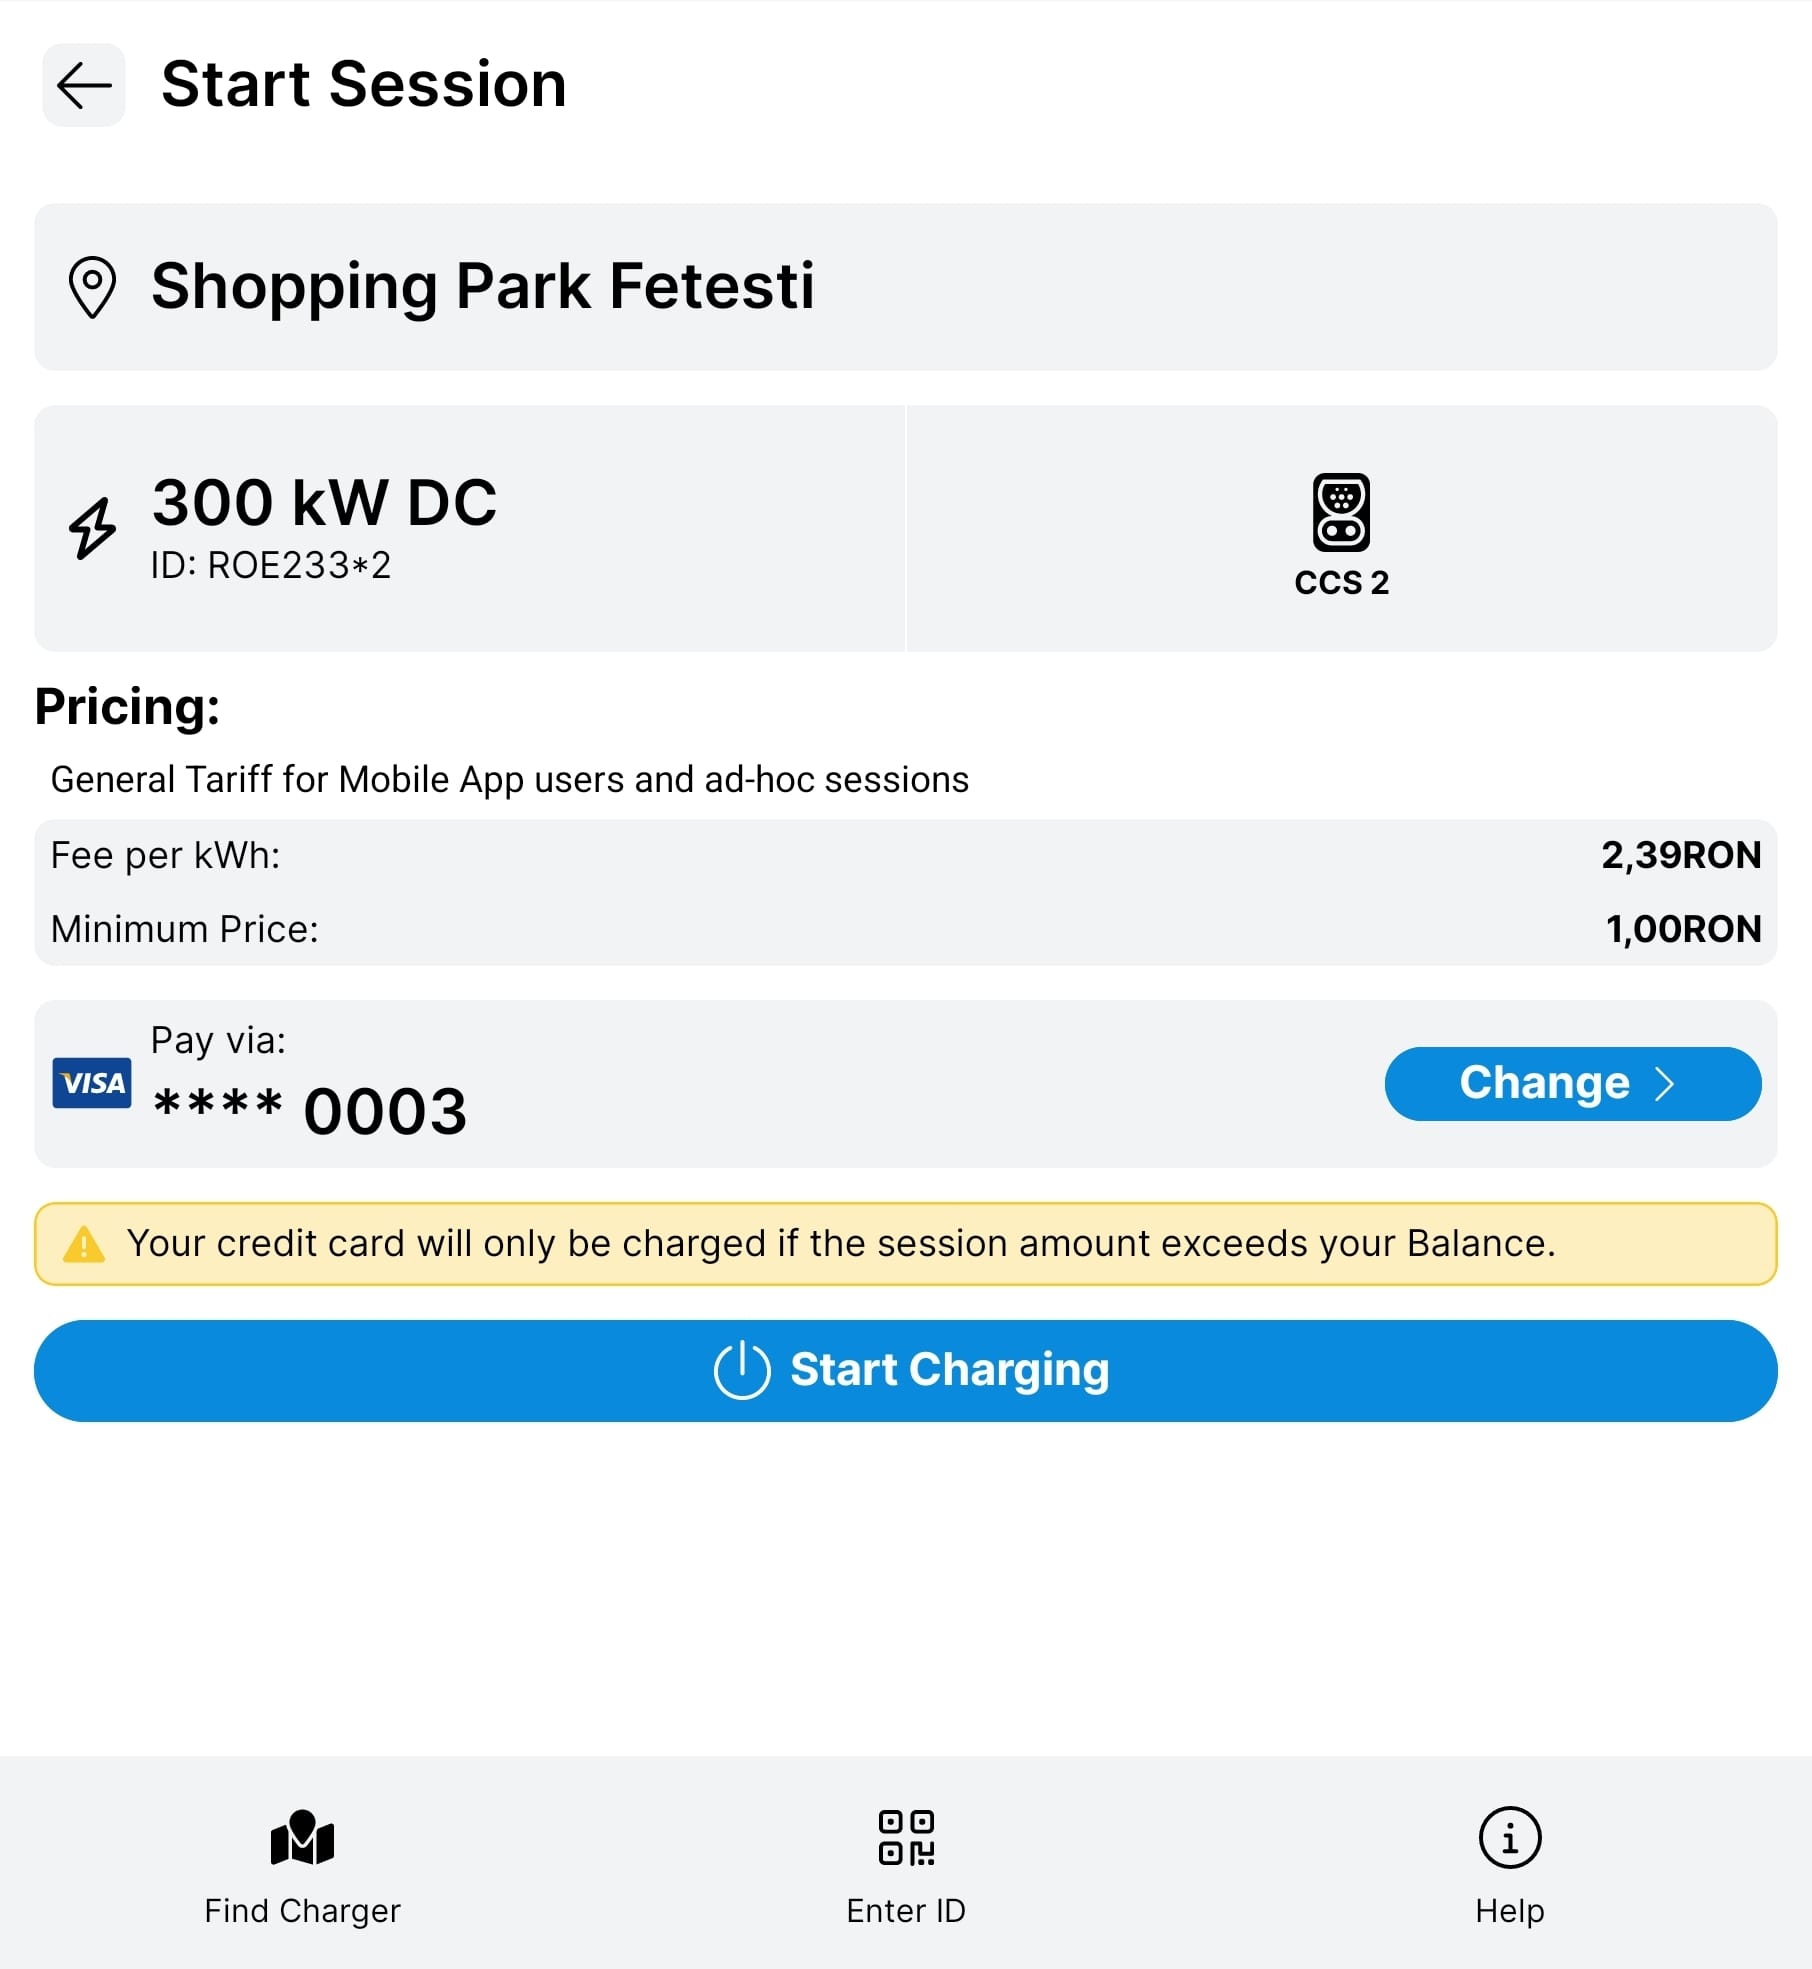This screenshot has height=1969, width=1812.
Task: Click the lightning bolt power icon
Action: 93,527
